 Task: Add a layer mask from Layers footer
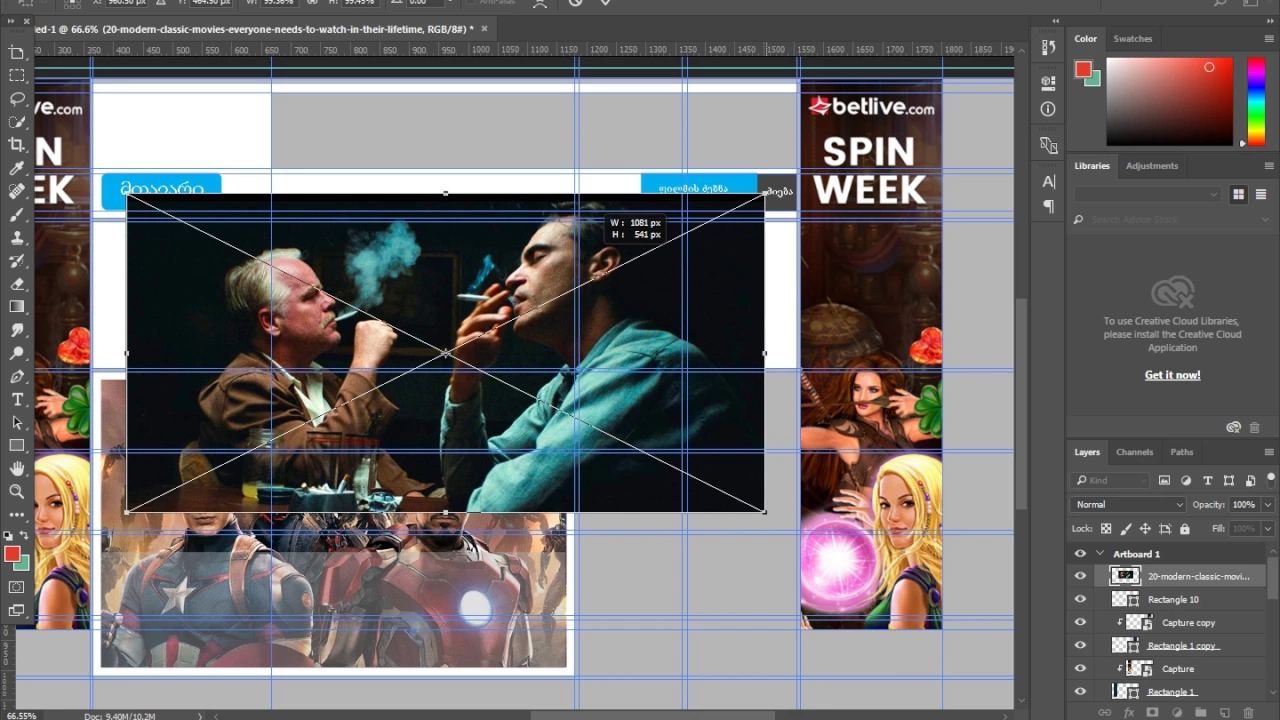click(x=1152, y=712)
